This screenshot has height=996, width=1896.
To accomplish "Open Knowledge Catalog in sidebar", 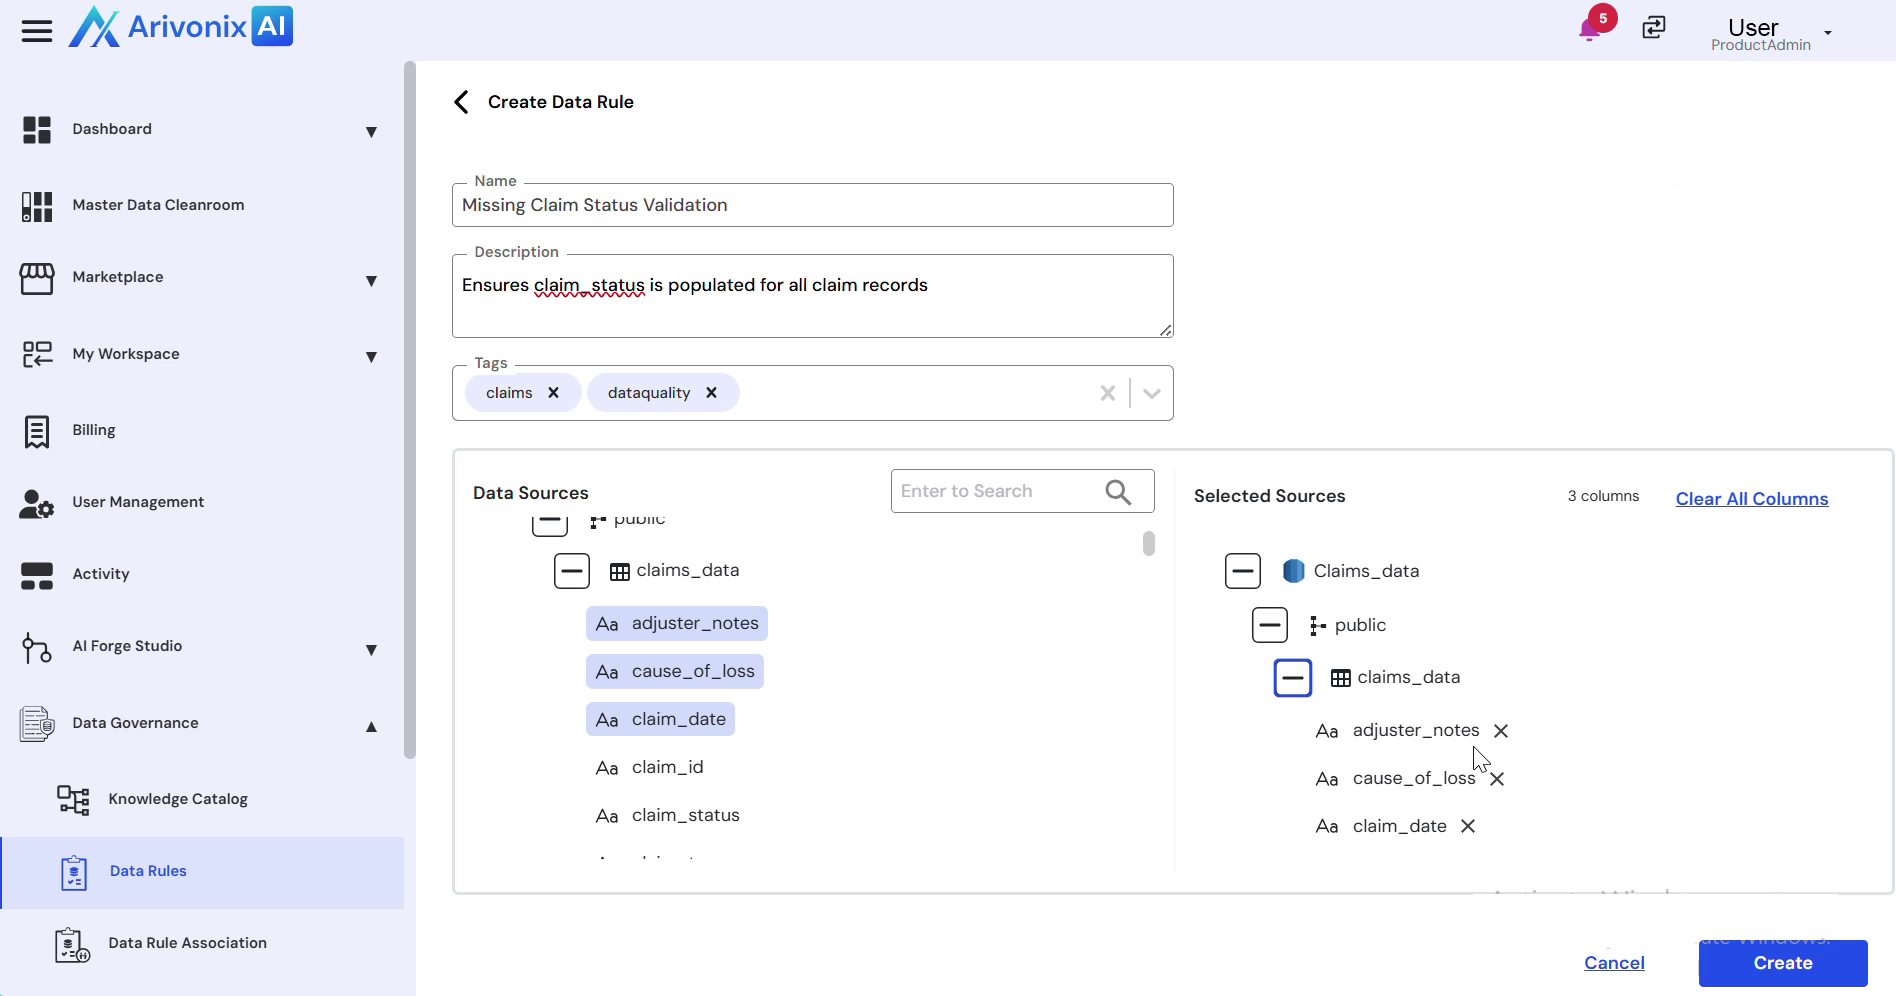I will point(178,799).
